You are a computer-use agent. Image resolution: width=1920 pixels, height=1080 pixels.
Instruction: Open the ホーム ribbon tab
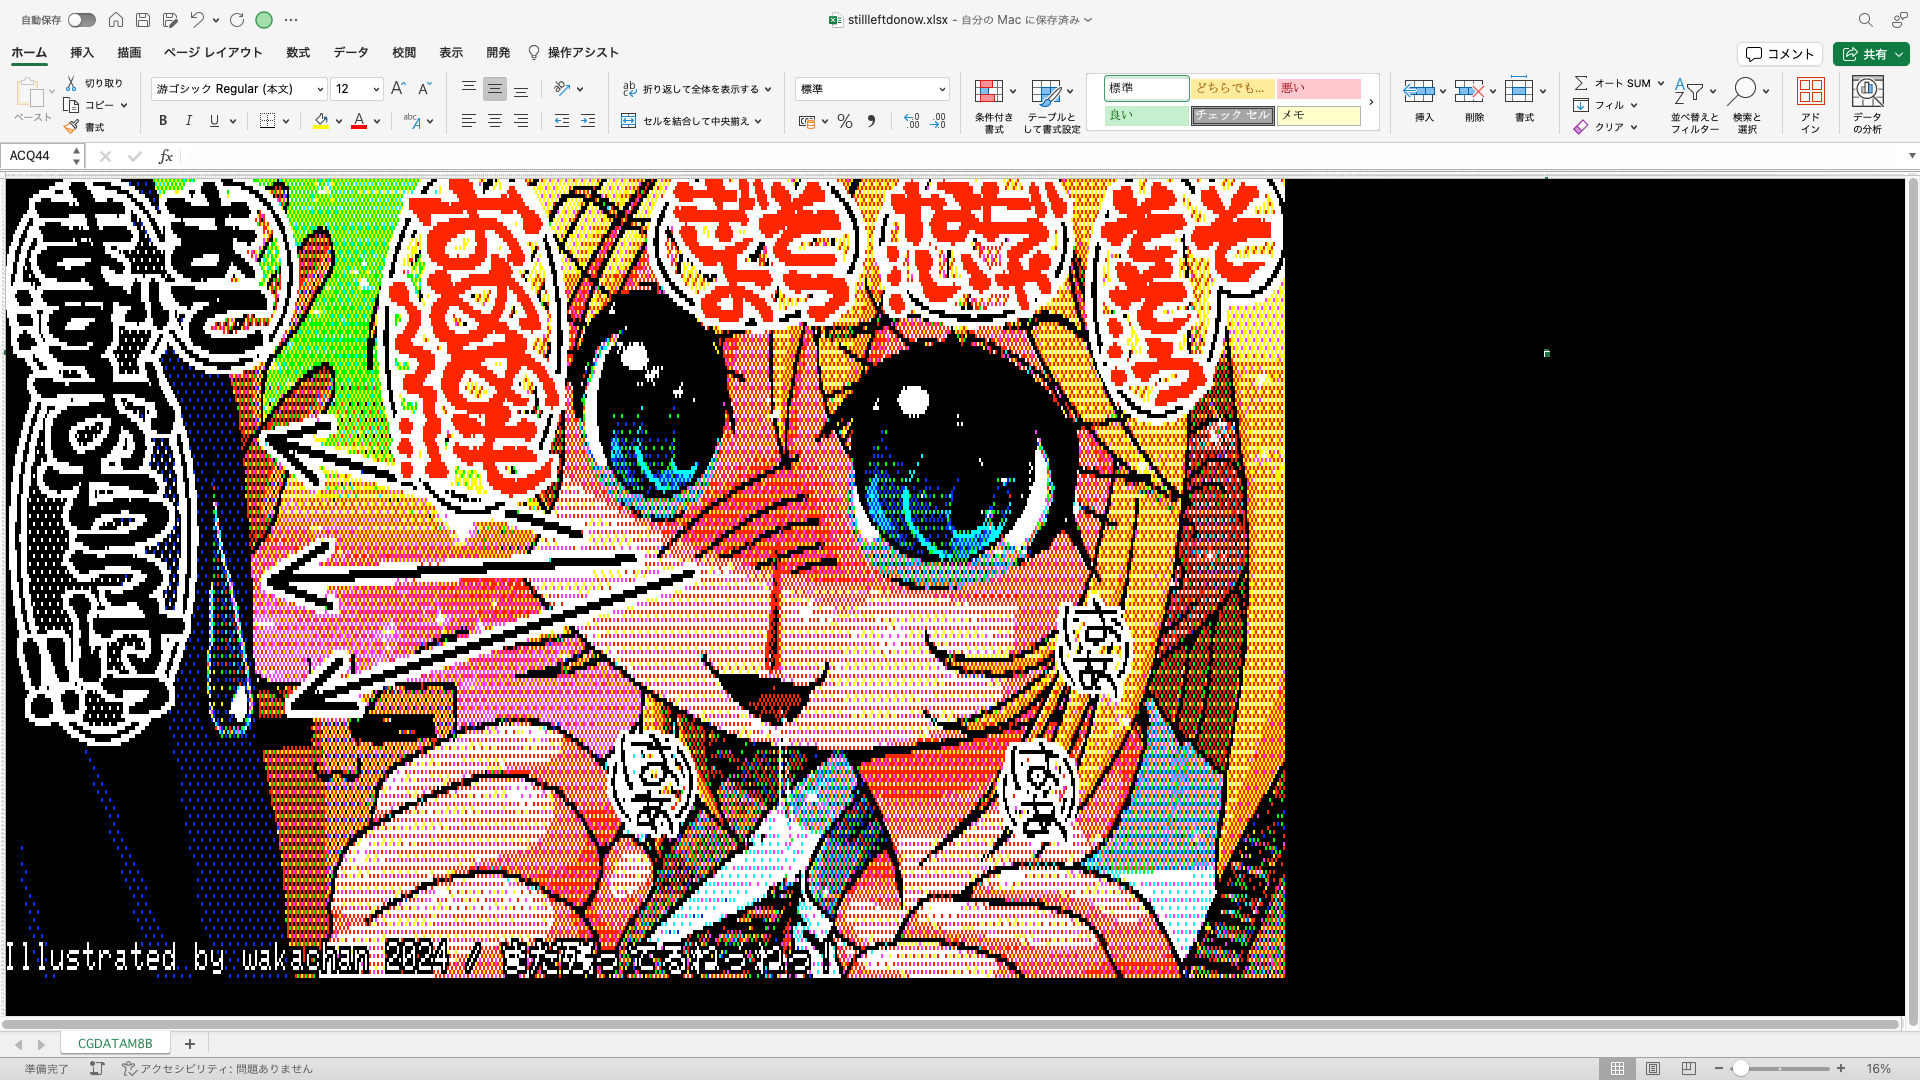pyautogui.click(x=29, y=53)
